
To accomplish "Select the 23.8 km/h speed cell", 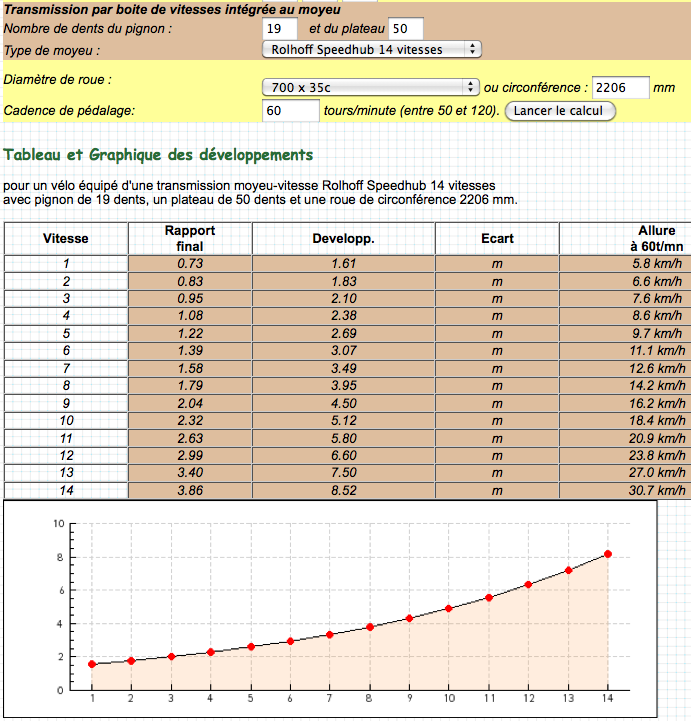I will click(625, 455).
